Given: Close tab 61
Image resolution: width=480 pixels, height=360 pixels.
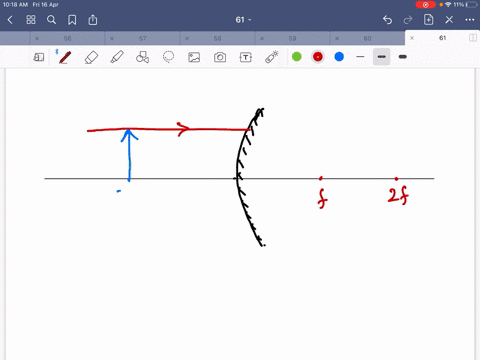Looking at the screenshot, I should tap(412, 38).
